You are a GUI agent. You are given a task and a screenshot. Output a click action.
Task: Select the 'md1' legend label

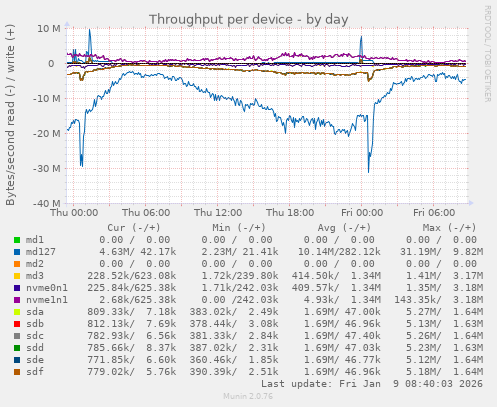[35, 240]
